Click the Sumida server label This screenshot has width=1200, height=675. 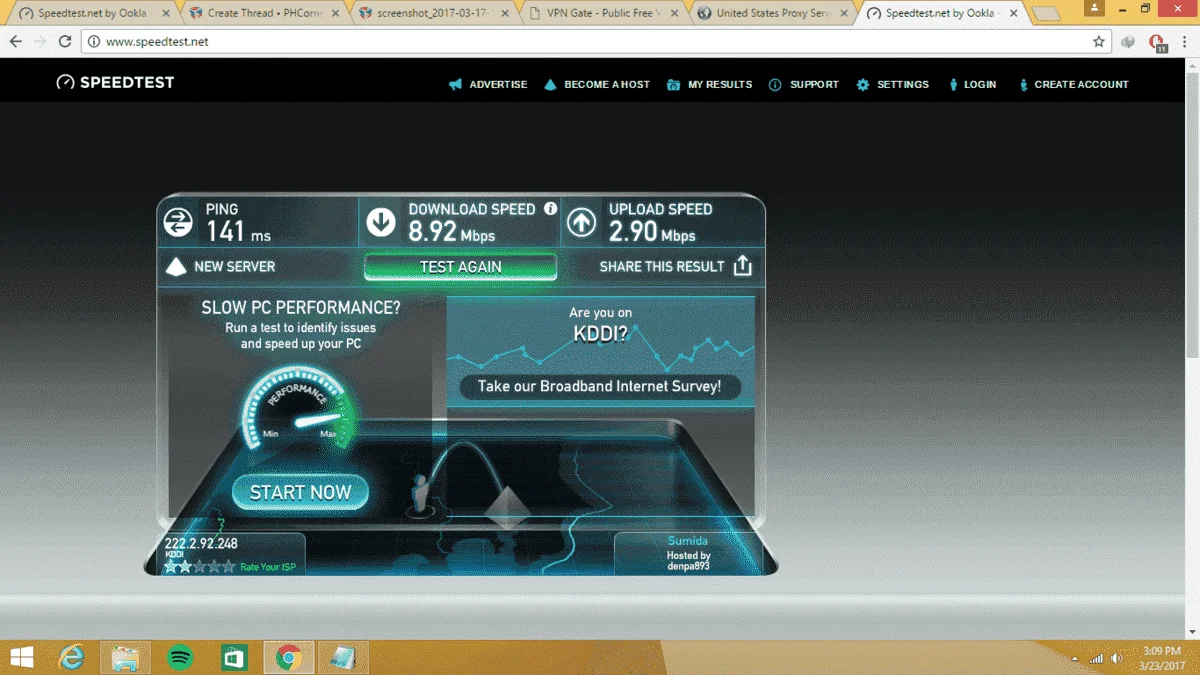coord(688,541)
